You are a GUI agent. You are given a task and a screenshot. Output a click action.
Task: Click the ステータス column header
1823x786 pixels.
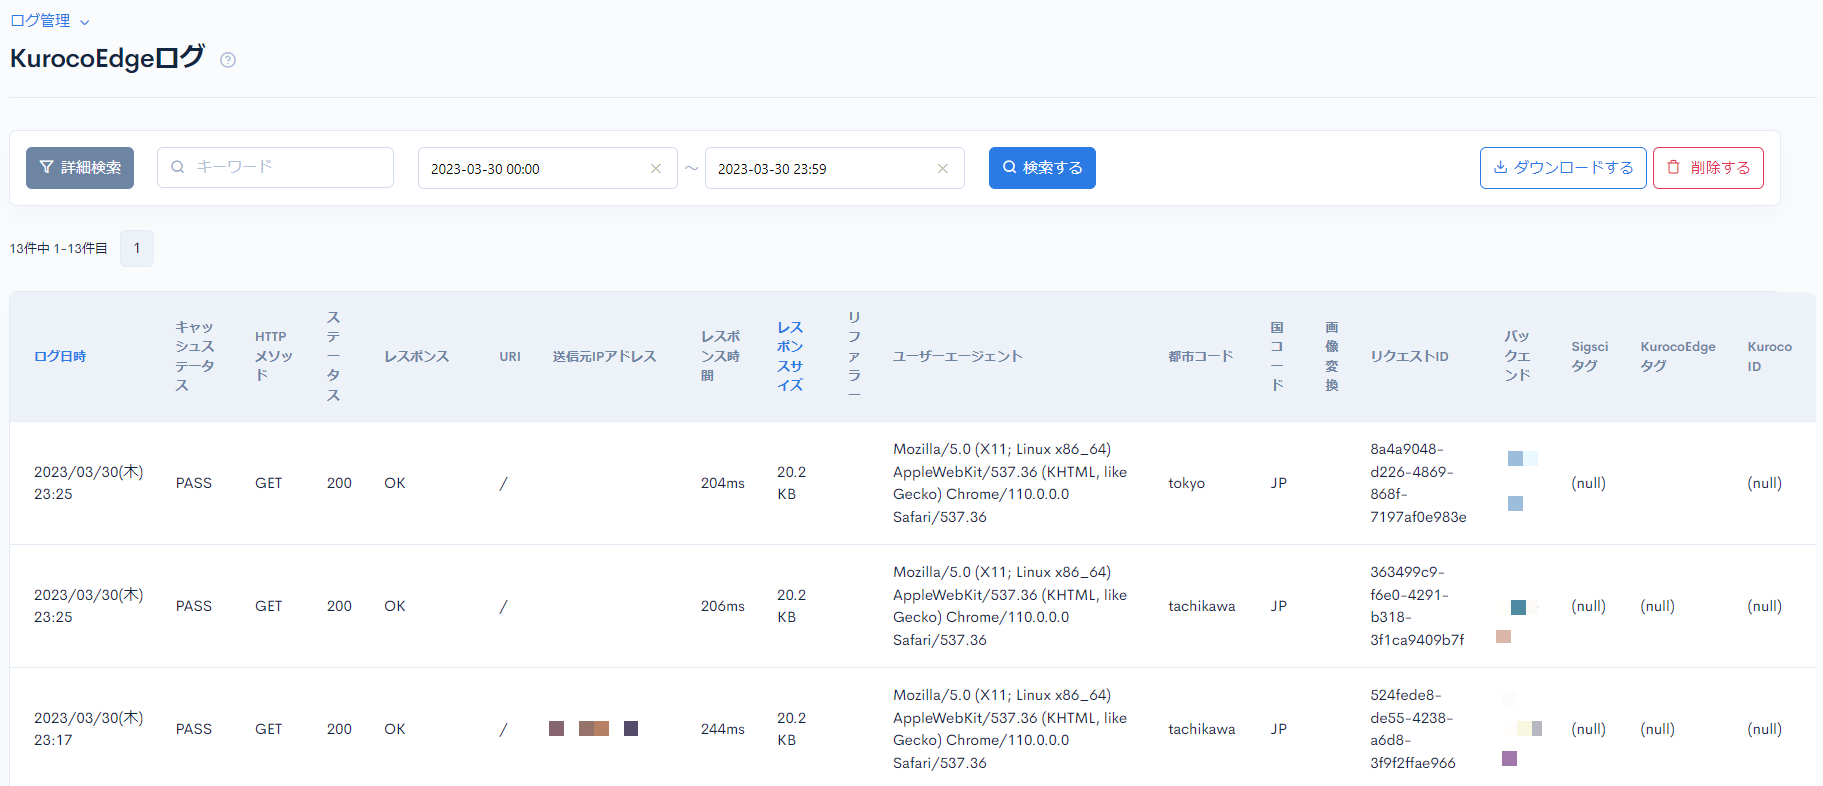[x=333, y=356]
